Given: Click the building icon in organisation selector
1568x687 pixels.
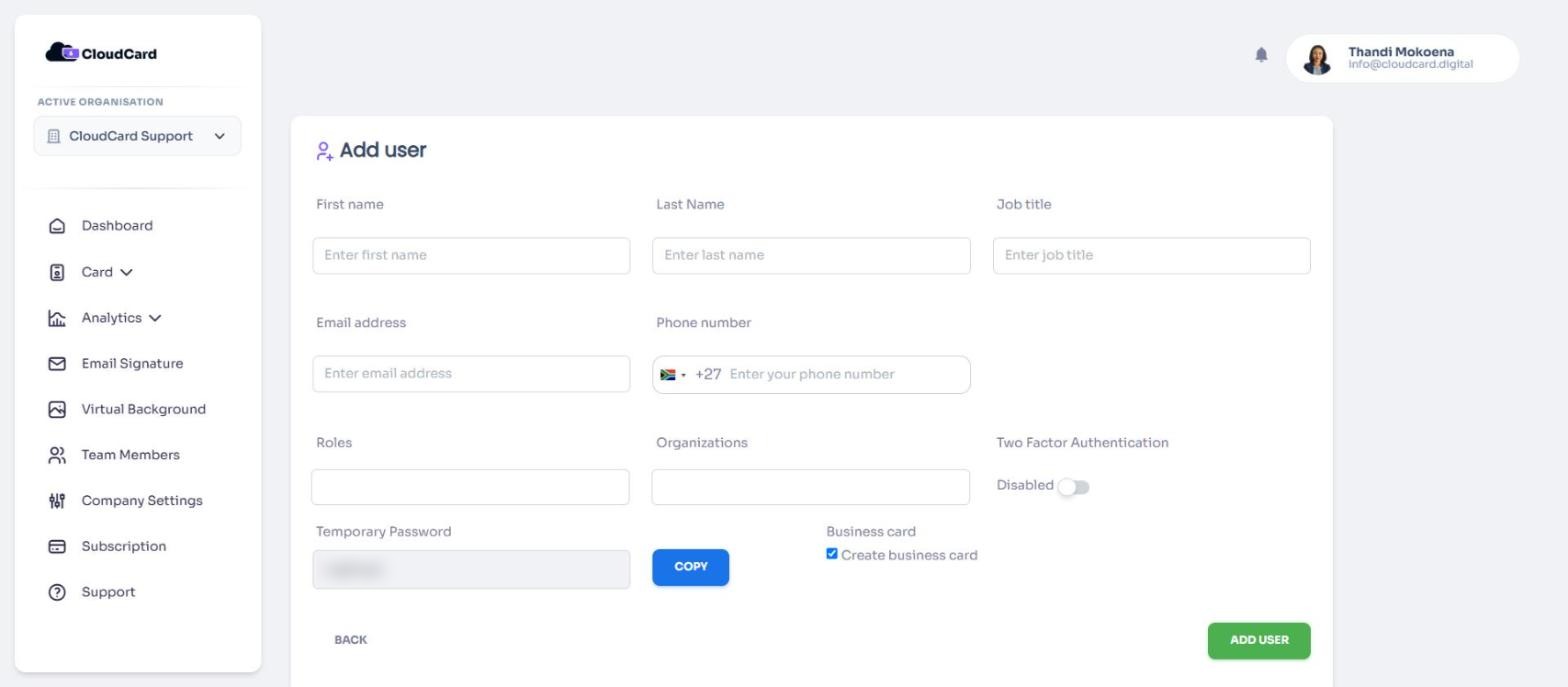Looking at the screenshot, I should tap(54, 136).
